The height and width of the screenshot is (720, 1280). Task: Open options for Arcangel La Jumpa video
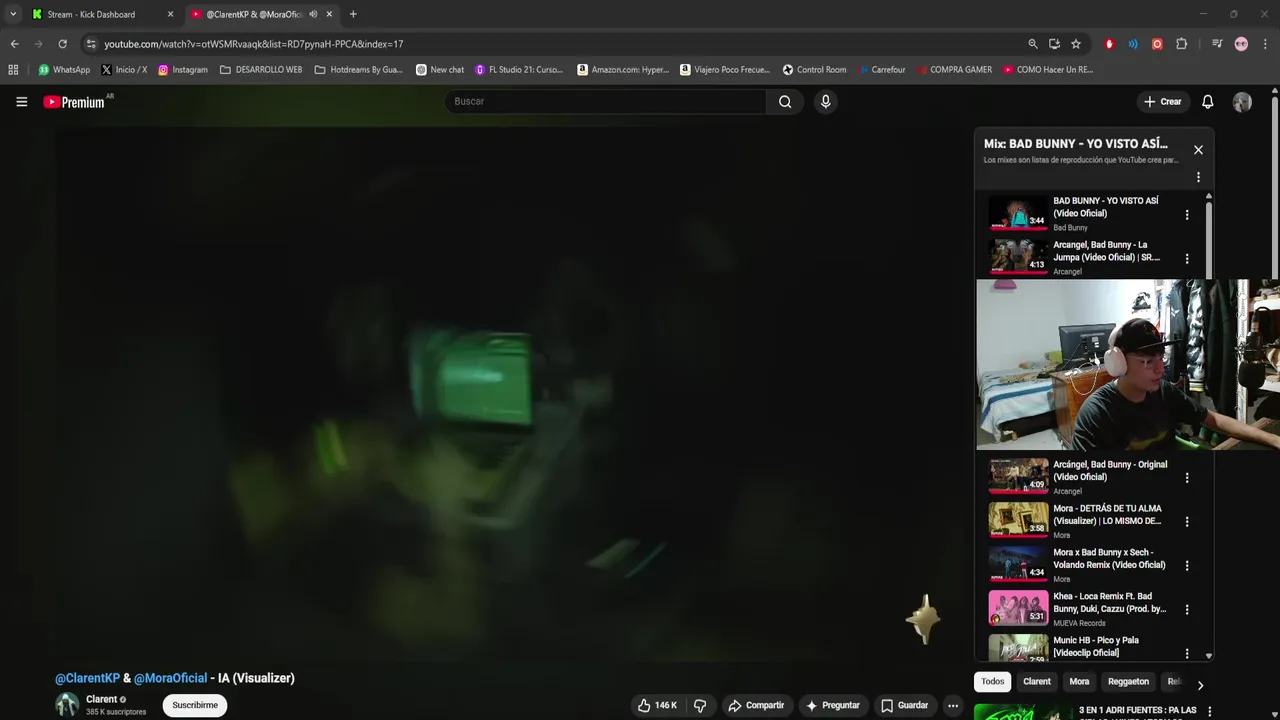point(1187,258)
